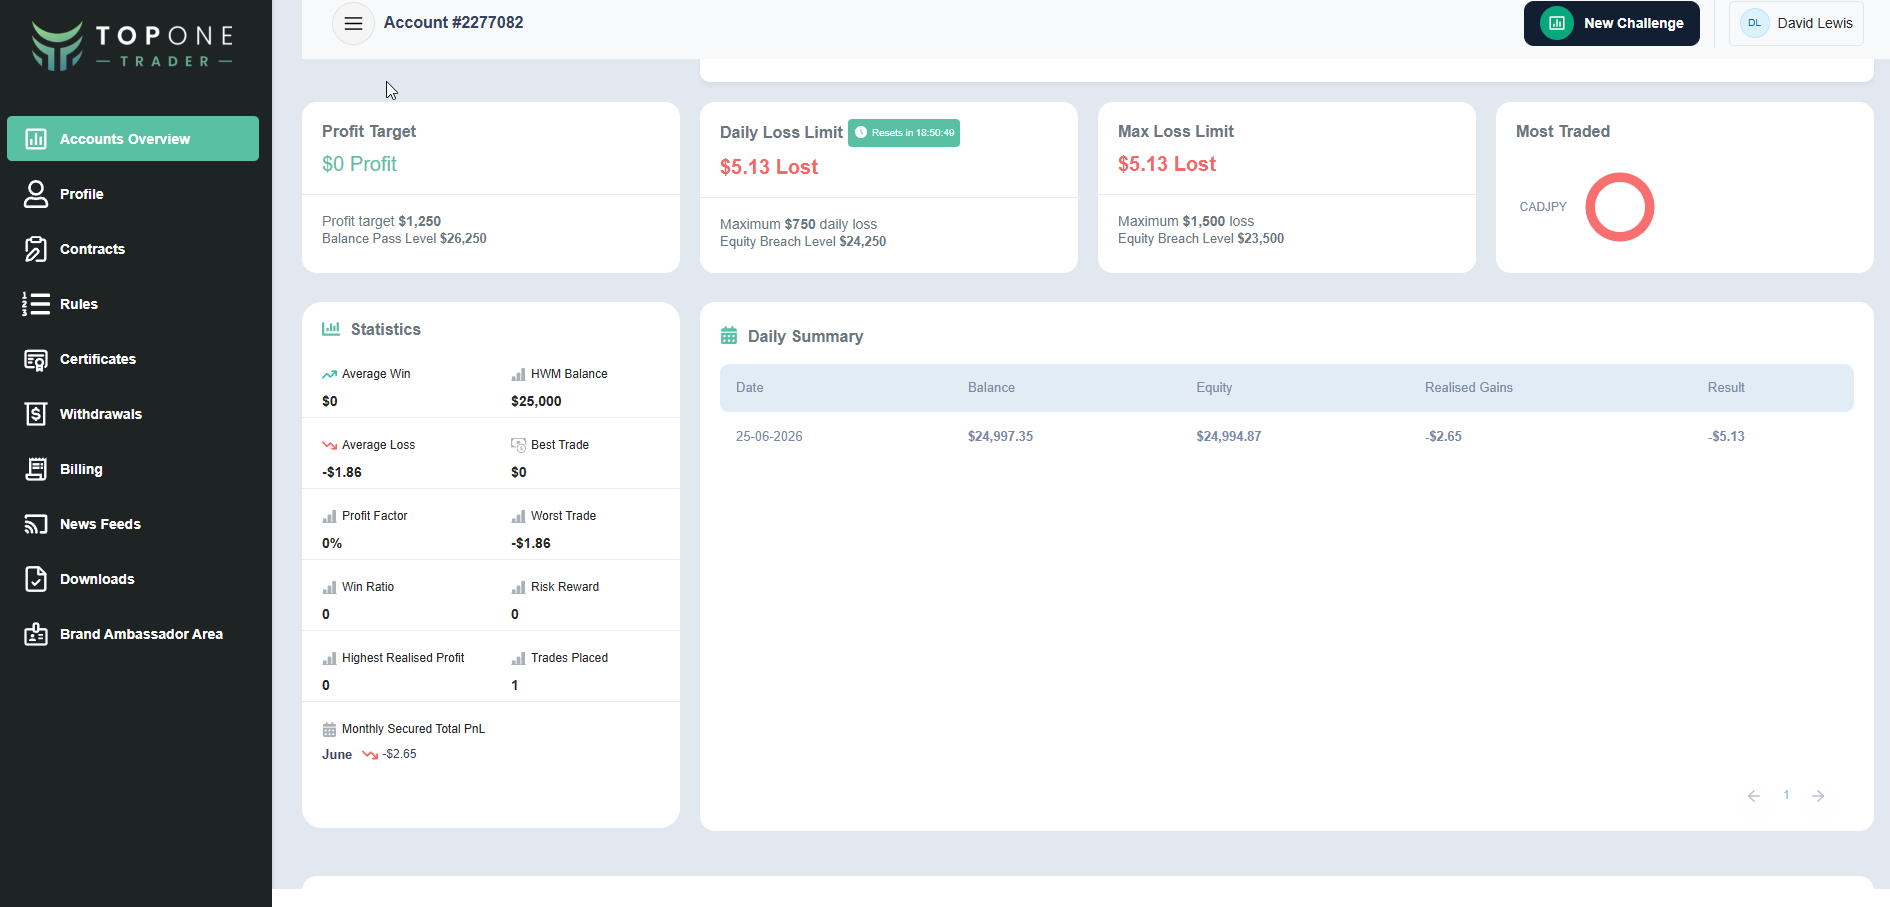Click the Profile person icon

pyautogui.click(x=36, y=194)
